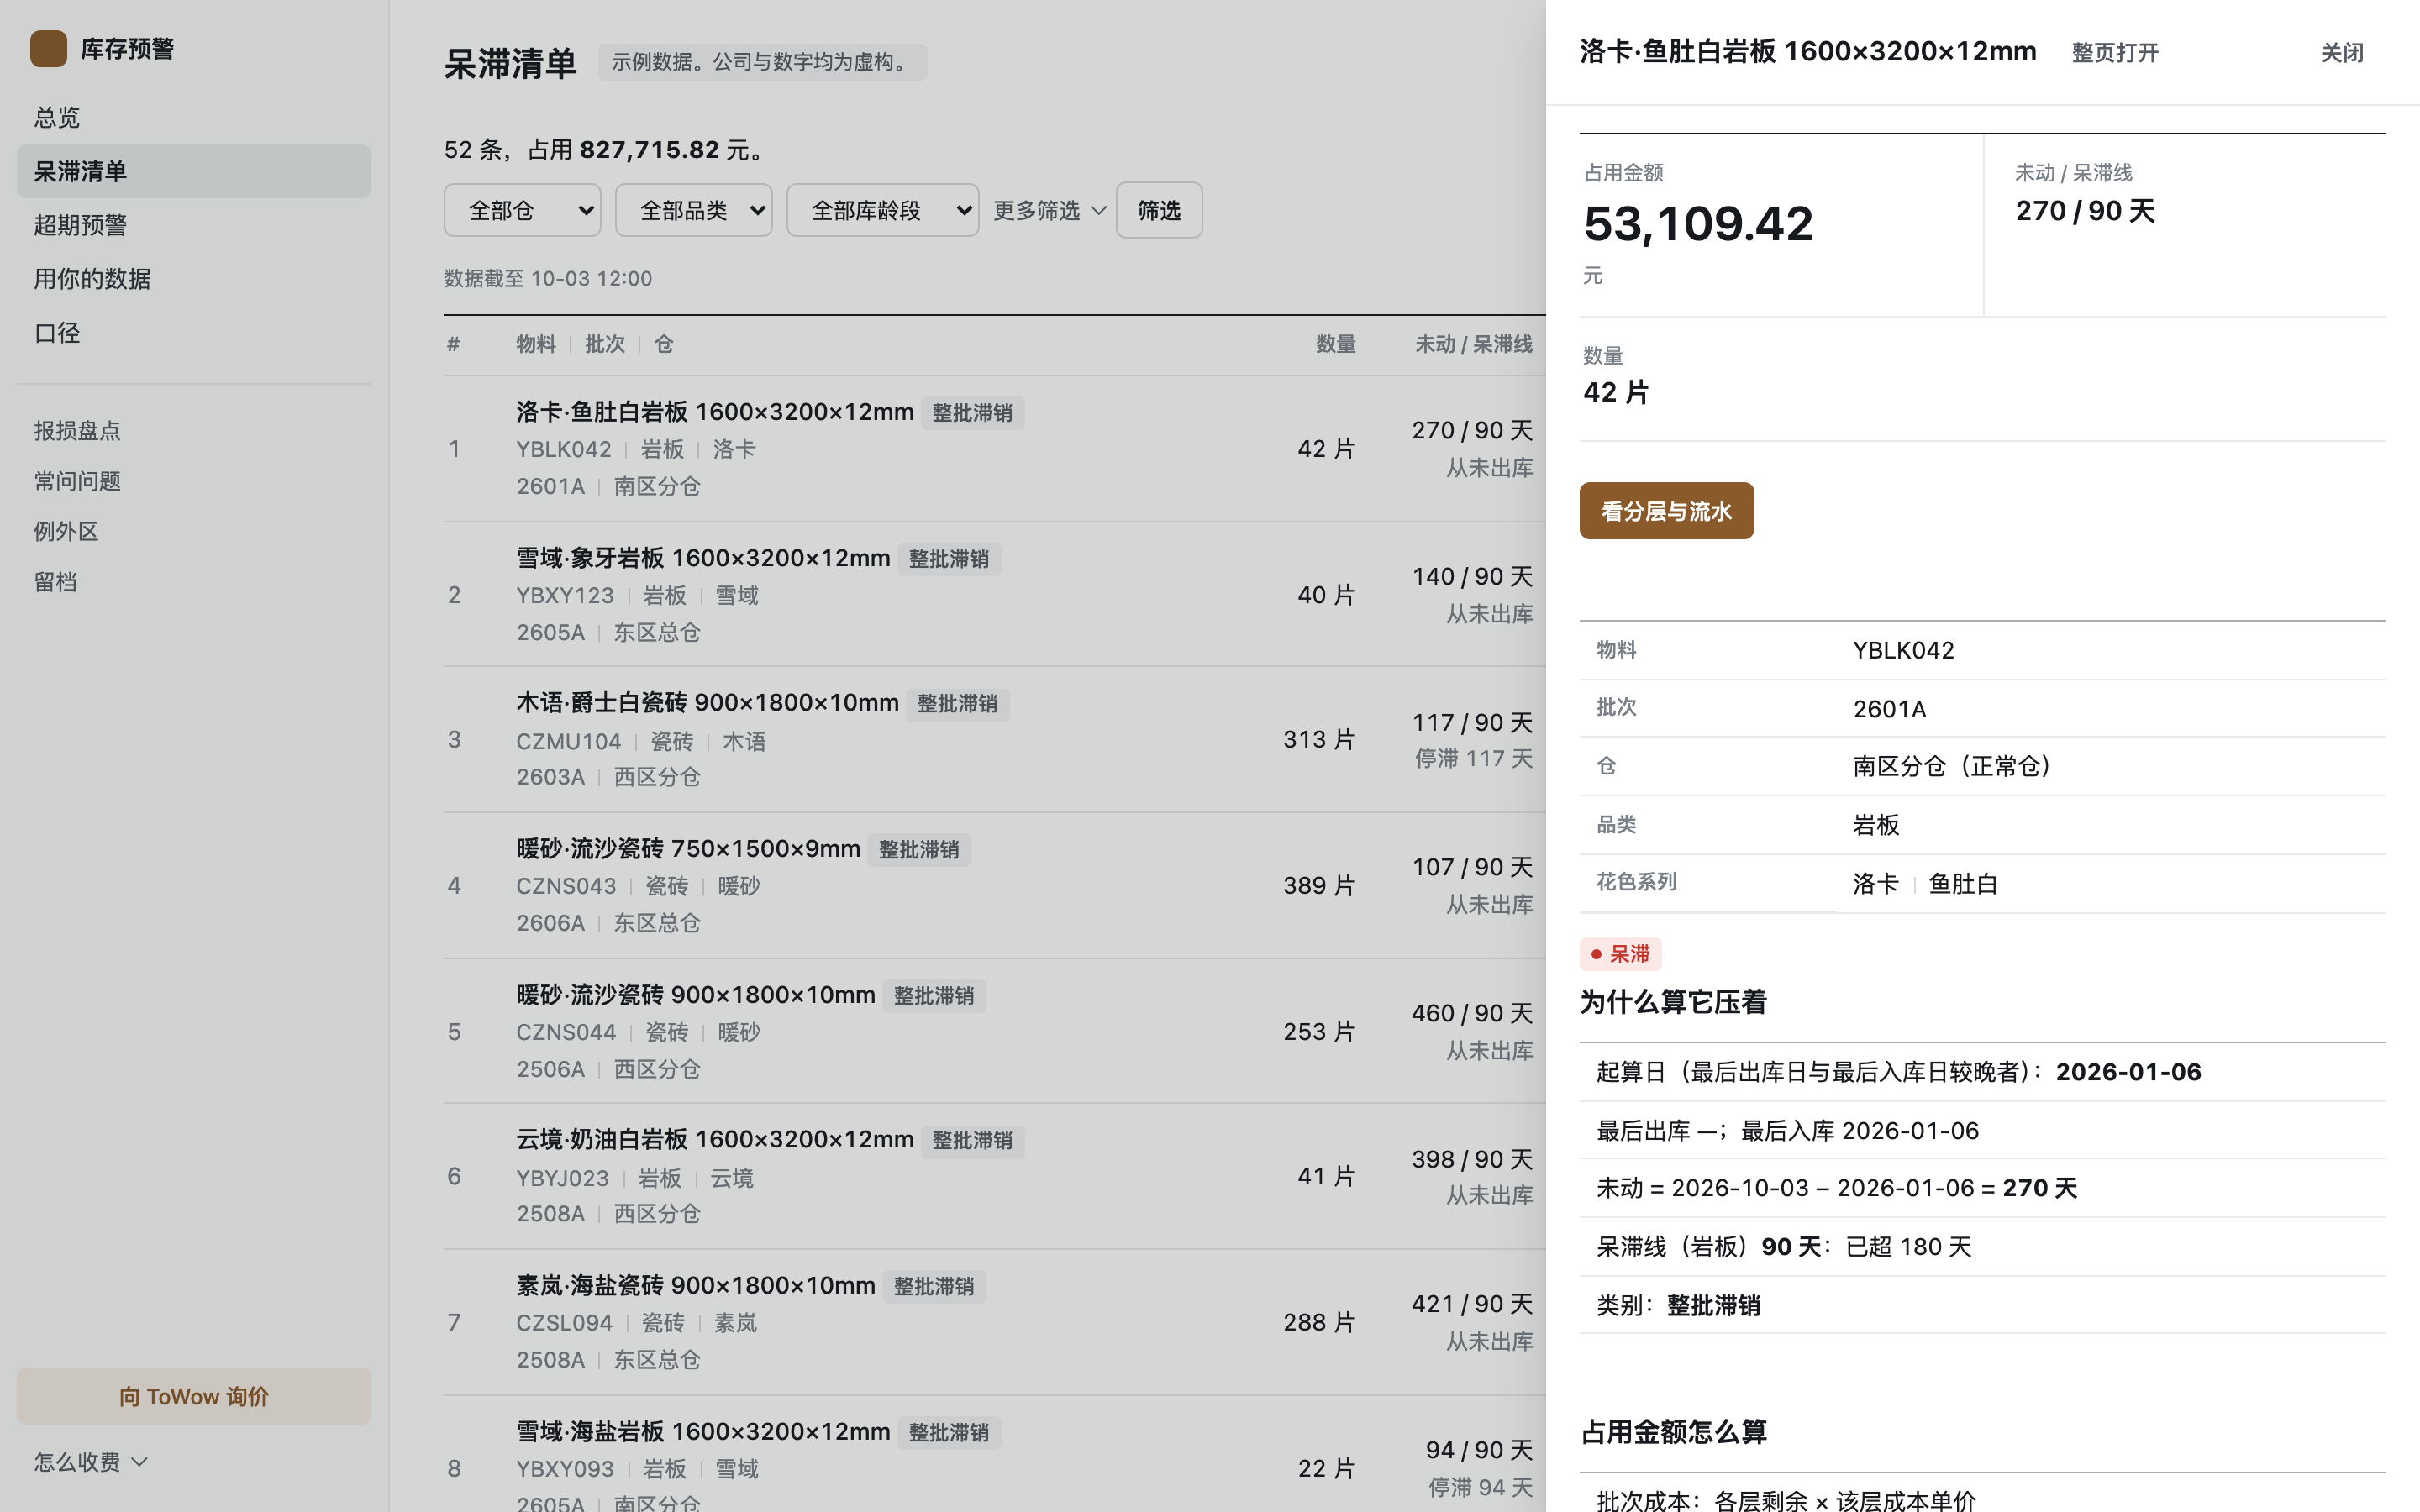Click 停滞 117 天 status text
The width and height of the screenshot is (2420, 1512).
coord(1473,759)
